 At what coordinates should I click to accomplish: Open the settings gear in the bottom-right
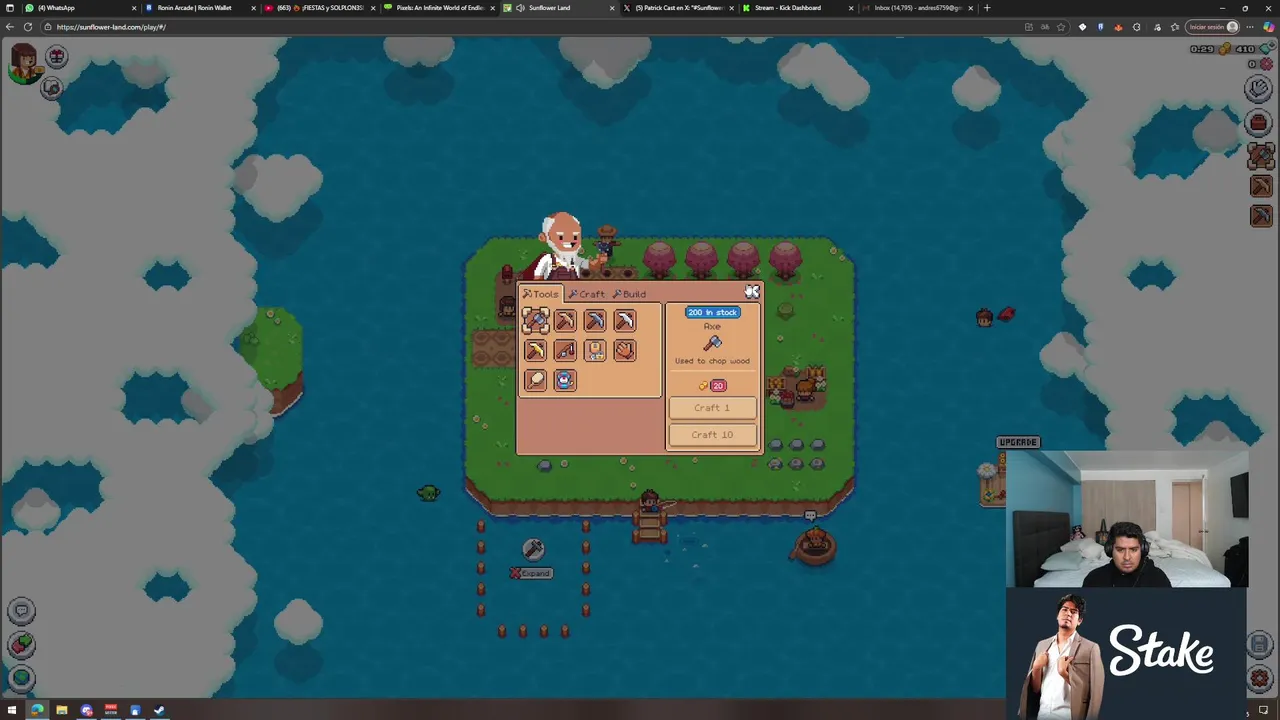click(1259, 678)
